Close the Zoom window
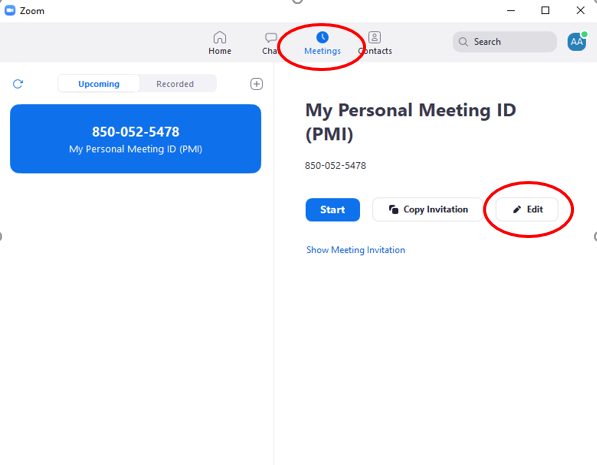This screenshot has height=465, width=597. click(580, 10)
